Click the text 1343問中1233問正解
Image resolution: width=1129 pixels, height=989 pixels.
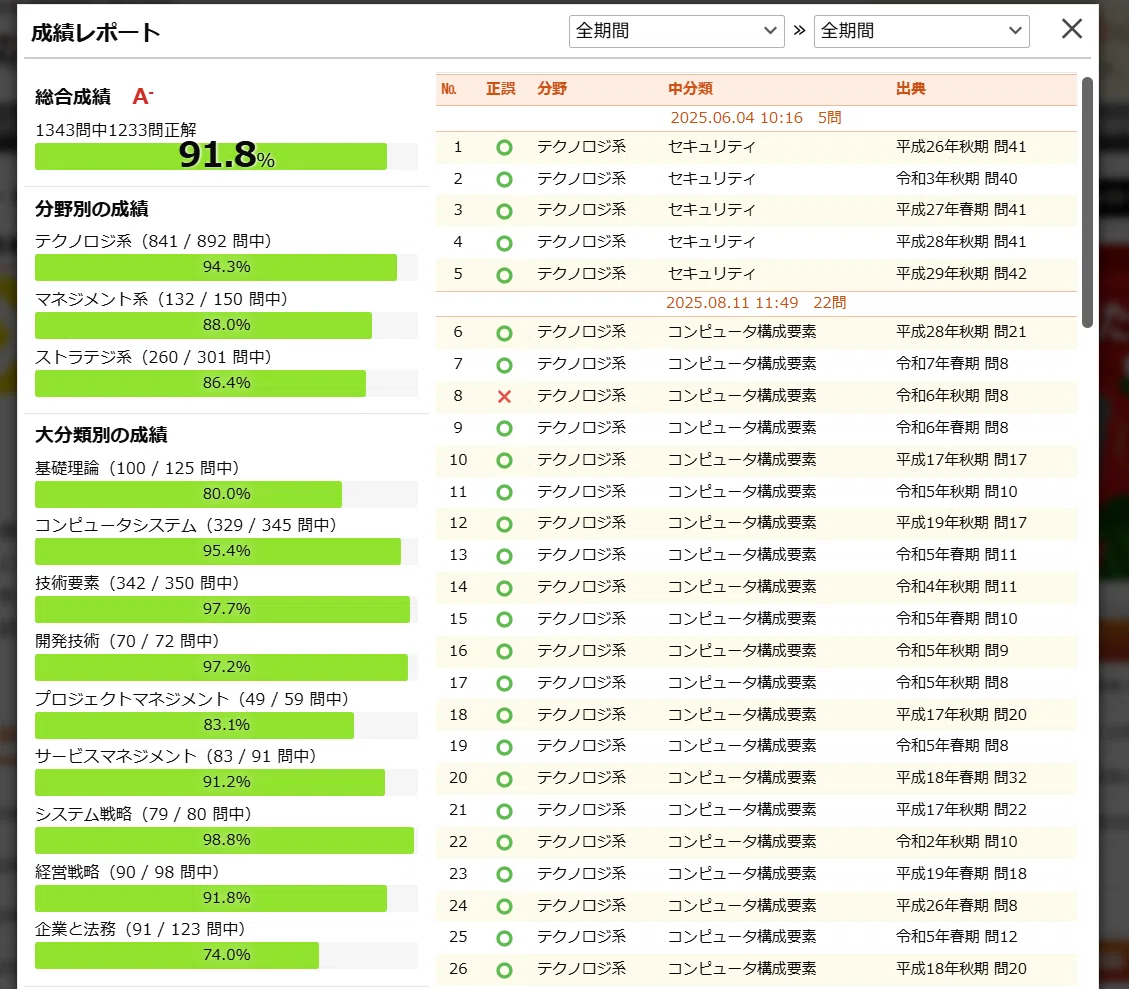[116, 130]
